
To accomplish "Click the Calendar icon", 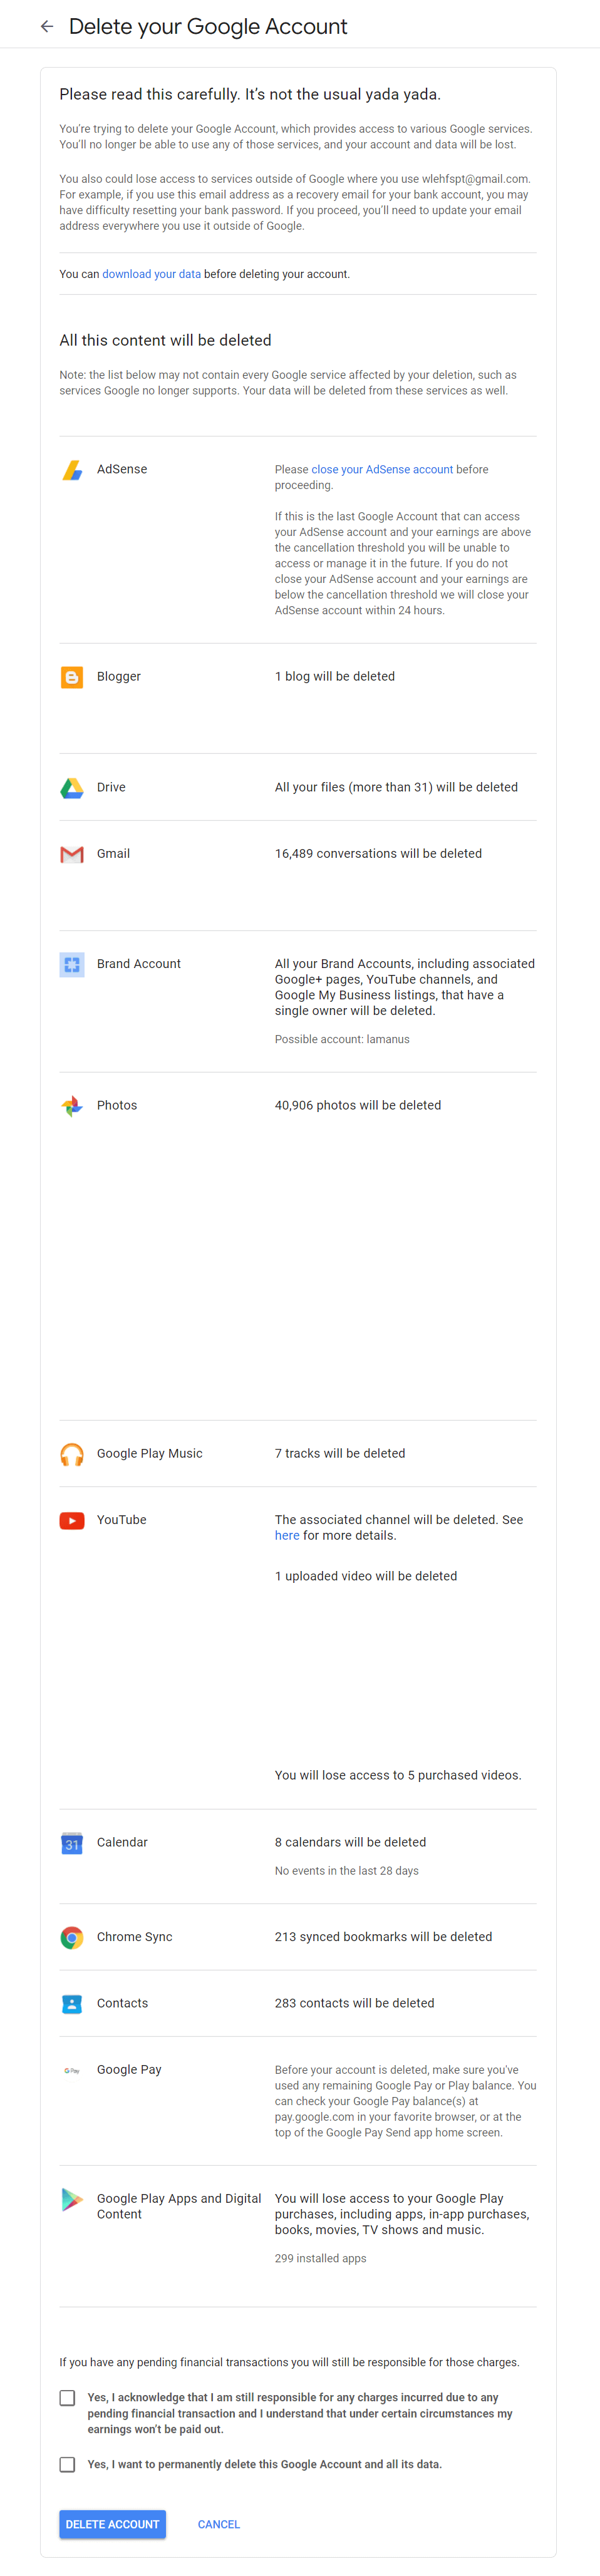I will click(72, 1843).
